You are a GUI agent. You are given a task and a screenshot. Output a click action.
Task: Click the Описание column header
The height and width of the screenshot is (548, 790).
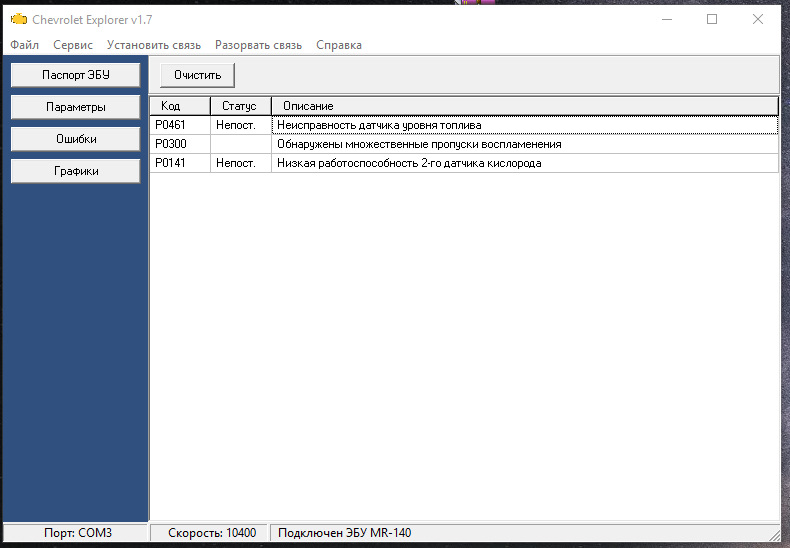[x=525, y=106]
